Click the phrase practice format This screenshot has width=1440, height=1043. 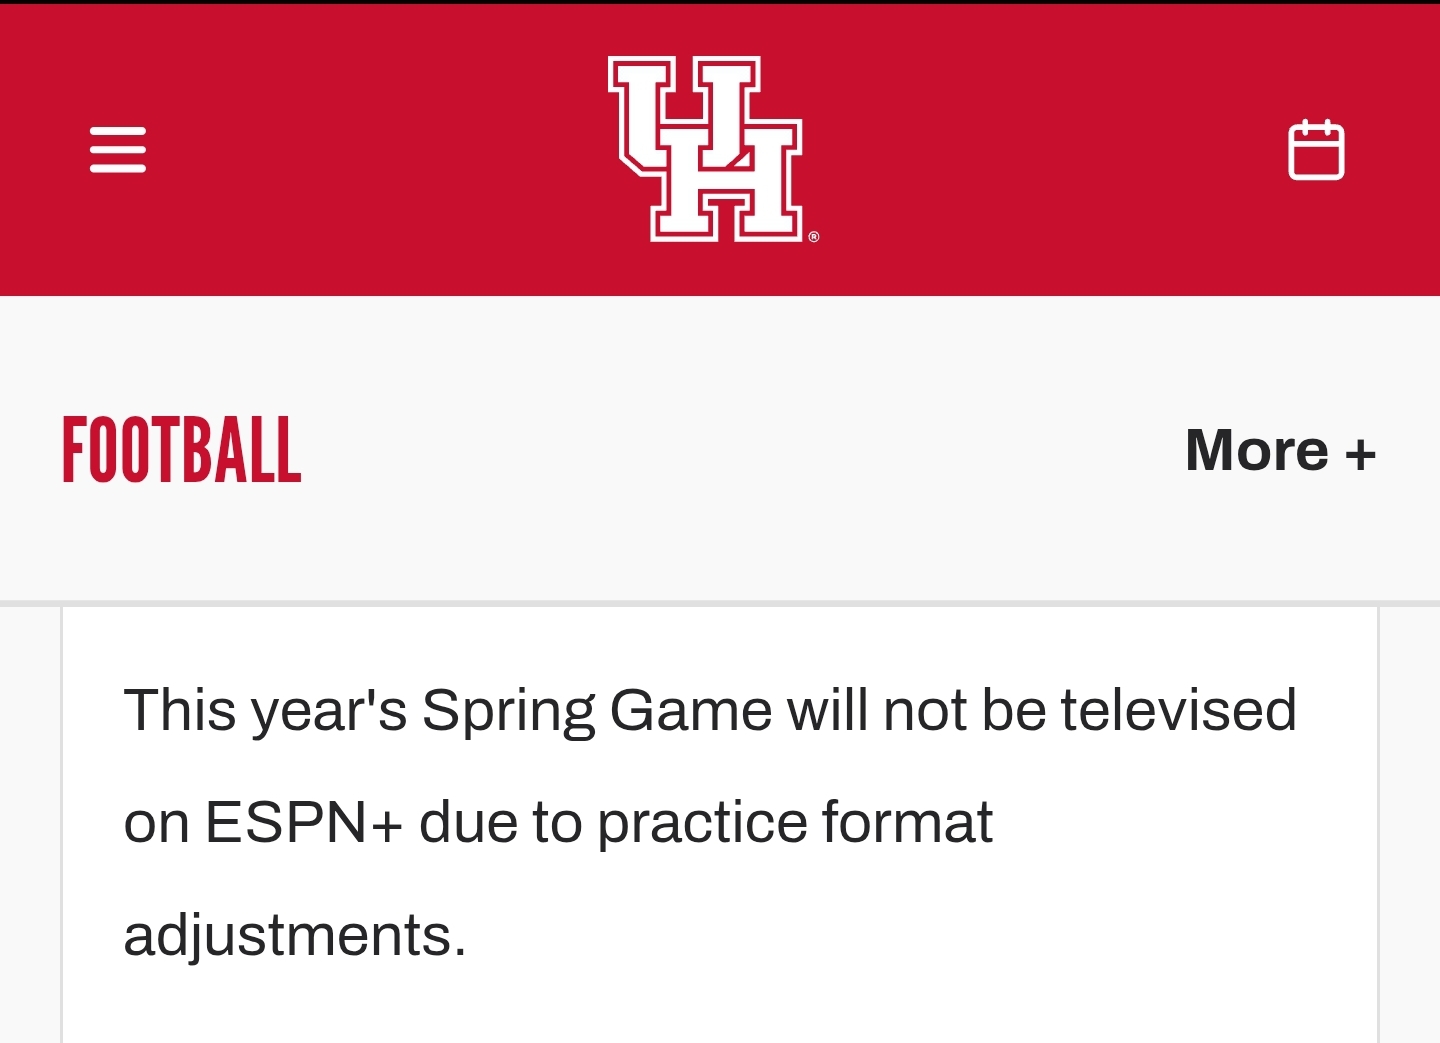(x=795, y=824)
